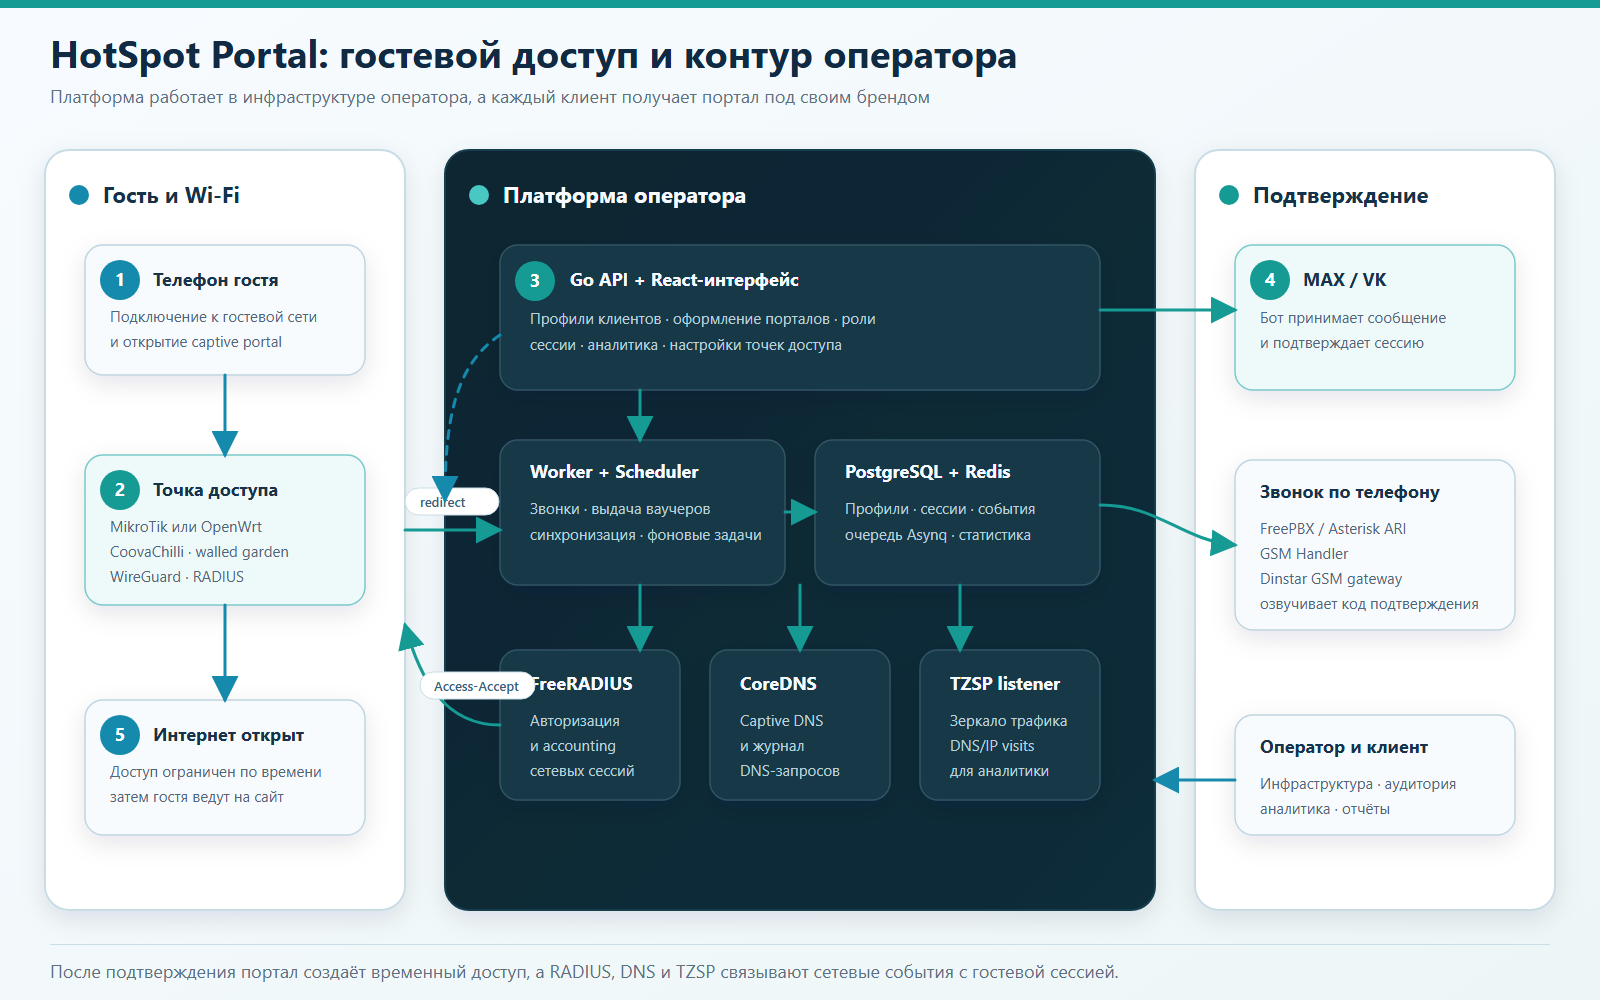Select the Access-Accept label pill

click(477, 686)
